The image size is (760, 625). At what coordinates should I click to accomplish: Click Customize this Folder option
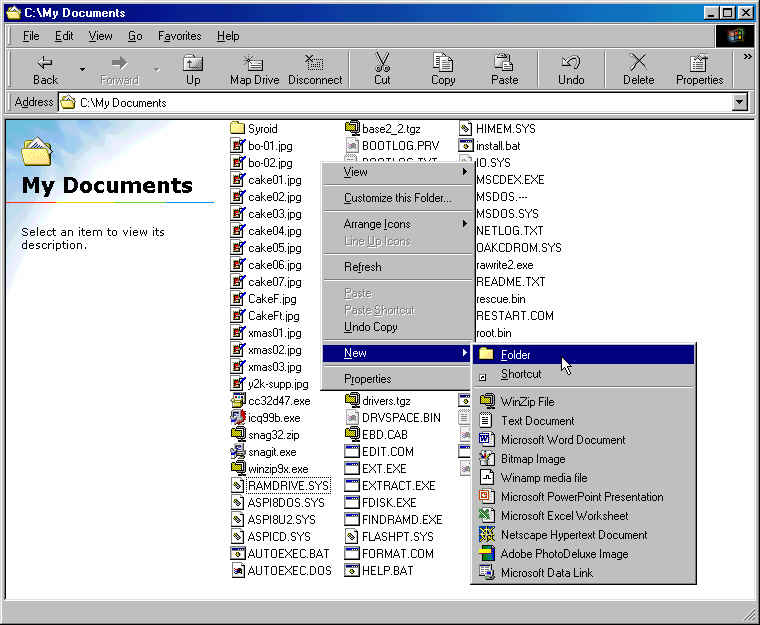tap(397, 198)
